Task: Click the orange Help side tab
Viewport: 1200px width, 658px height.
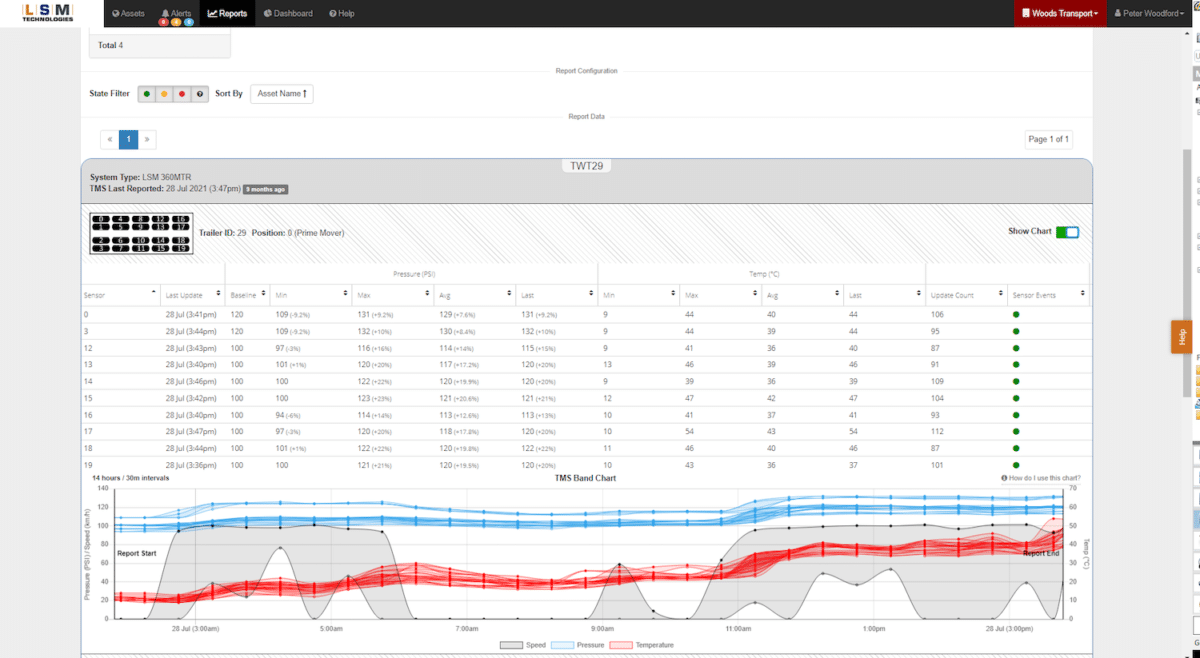Action: click(1182, 337)
